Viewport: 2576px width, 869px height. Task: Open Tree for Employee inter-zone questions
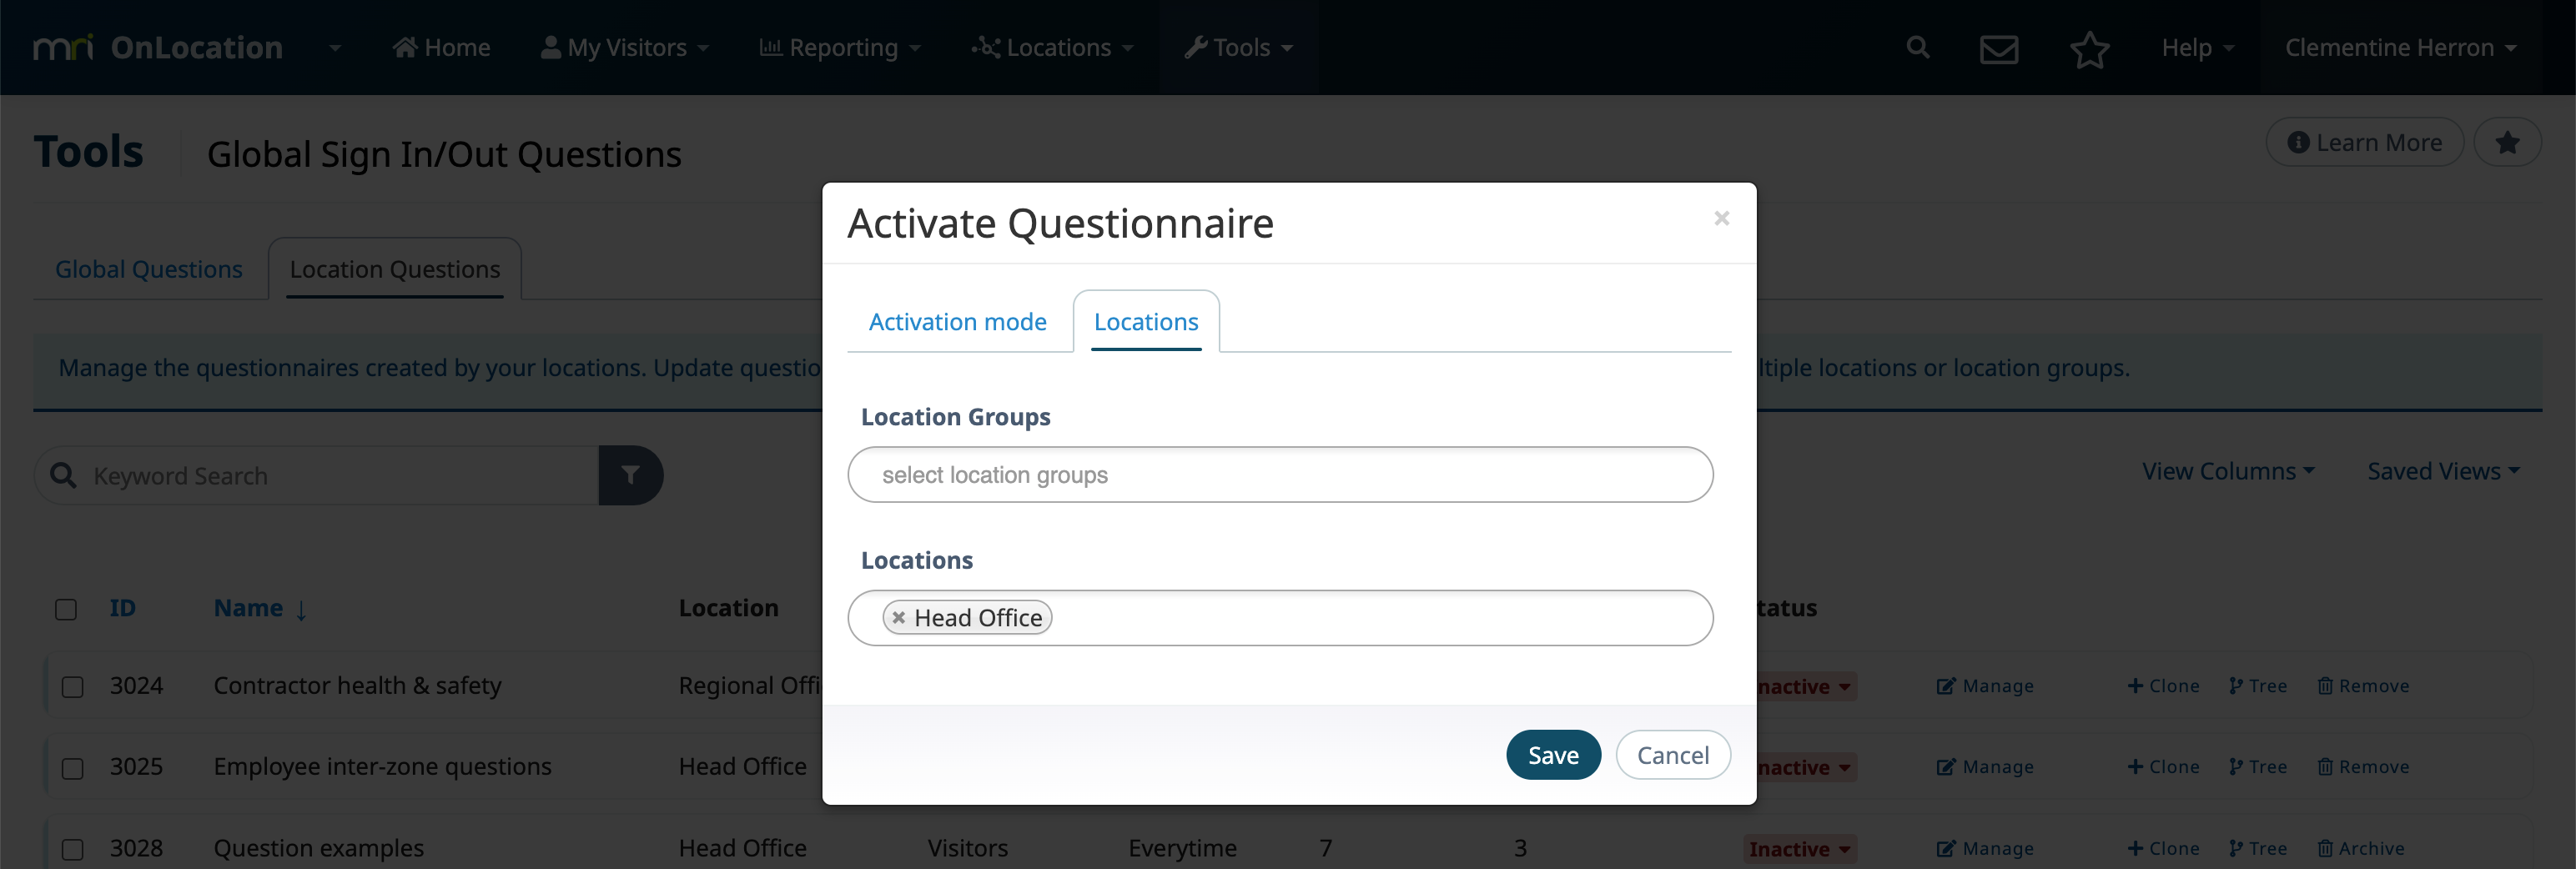tap(2257, 767)
